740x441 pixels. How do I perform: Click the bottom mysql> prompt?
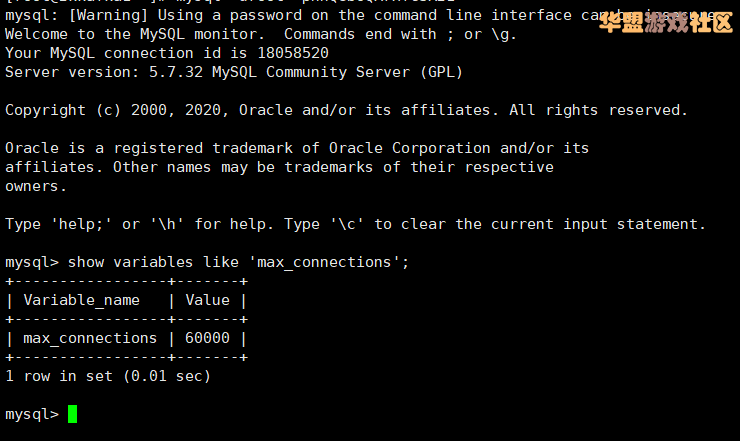(x=32, y=415)
